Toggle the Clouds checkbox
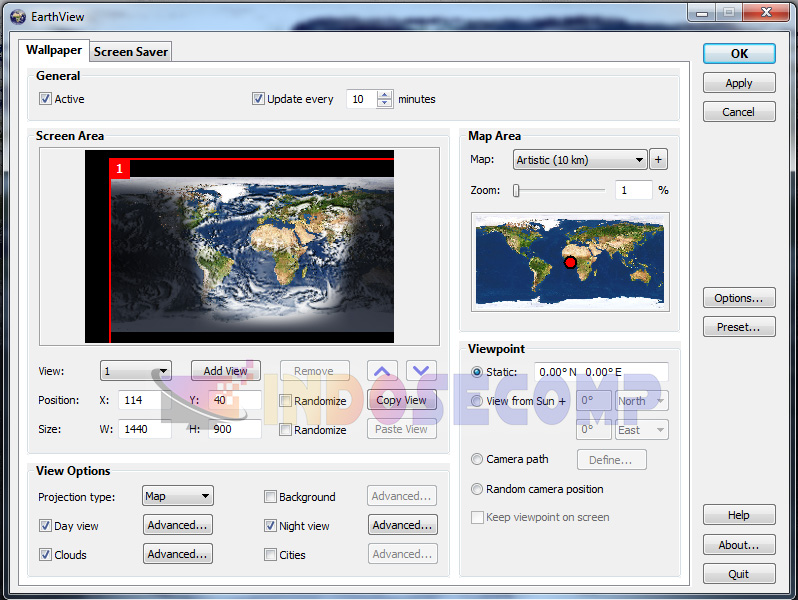The image size is (798, 600). click(x=45, y=555)
